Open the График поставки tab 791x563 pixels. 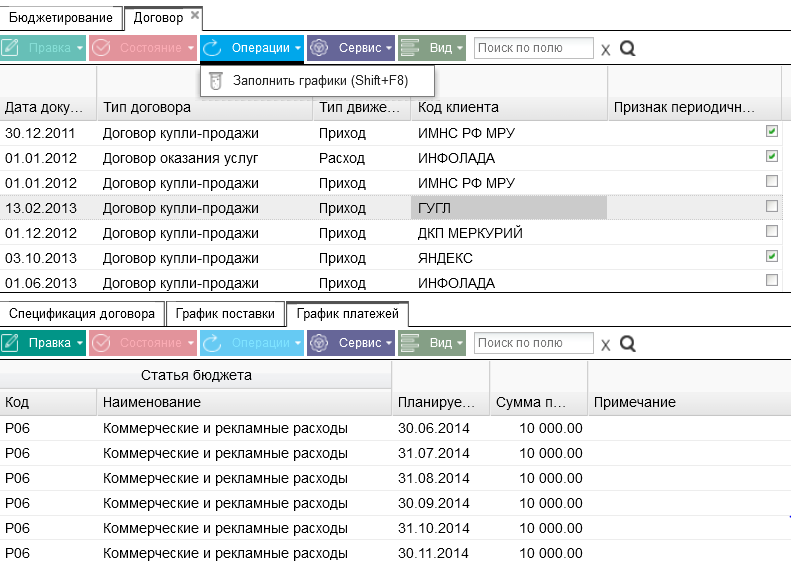click(x=225, y=314)
